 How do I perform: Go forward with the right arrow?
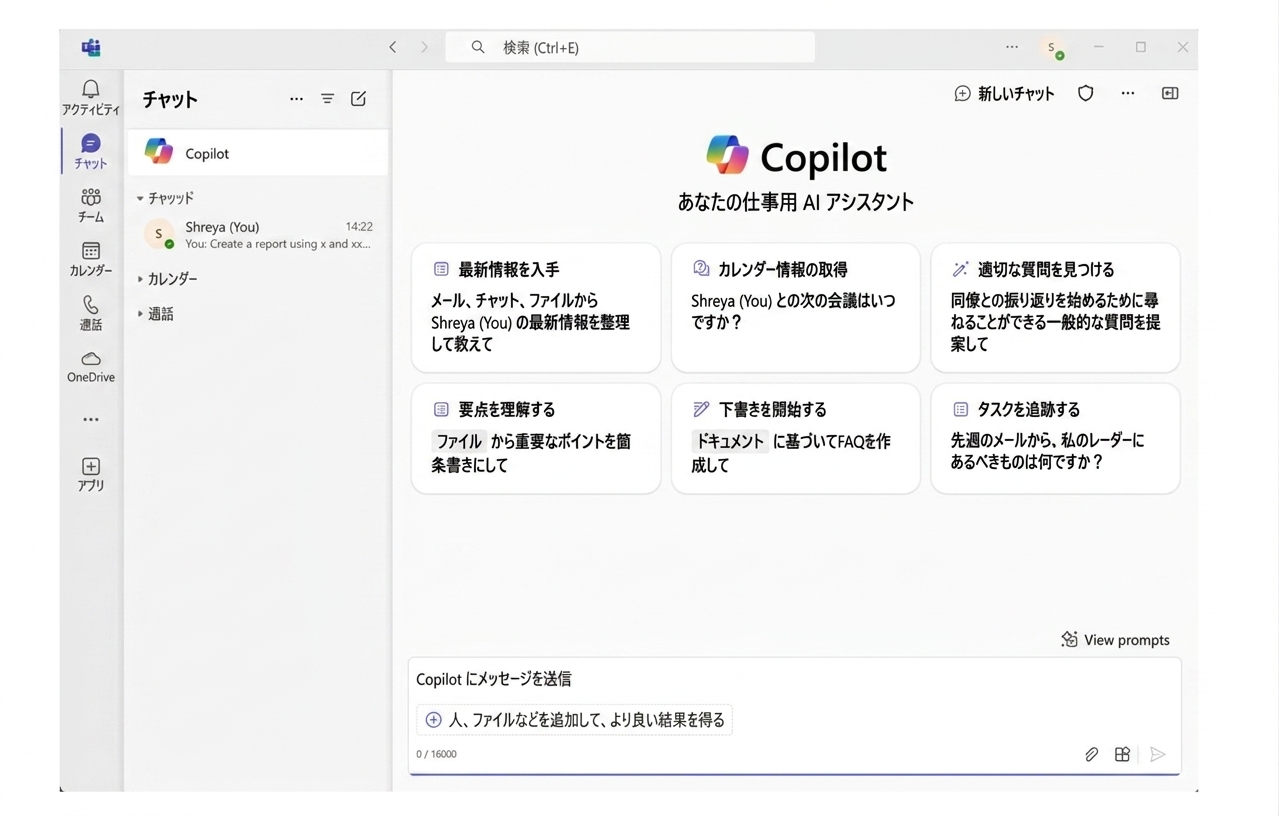pos(425,47)
